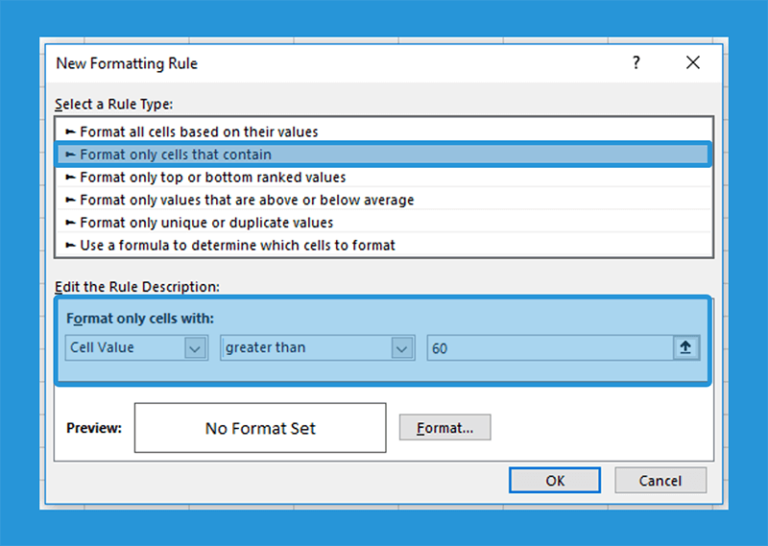This screenshot has width=768, height=546.
Task: Click the Format... button
Action: click(x=445, y=427)
